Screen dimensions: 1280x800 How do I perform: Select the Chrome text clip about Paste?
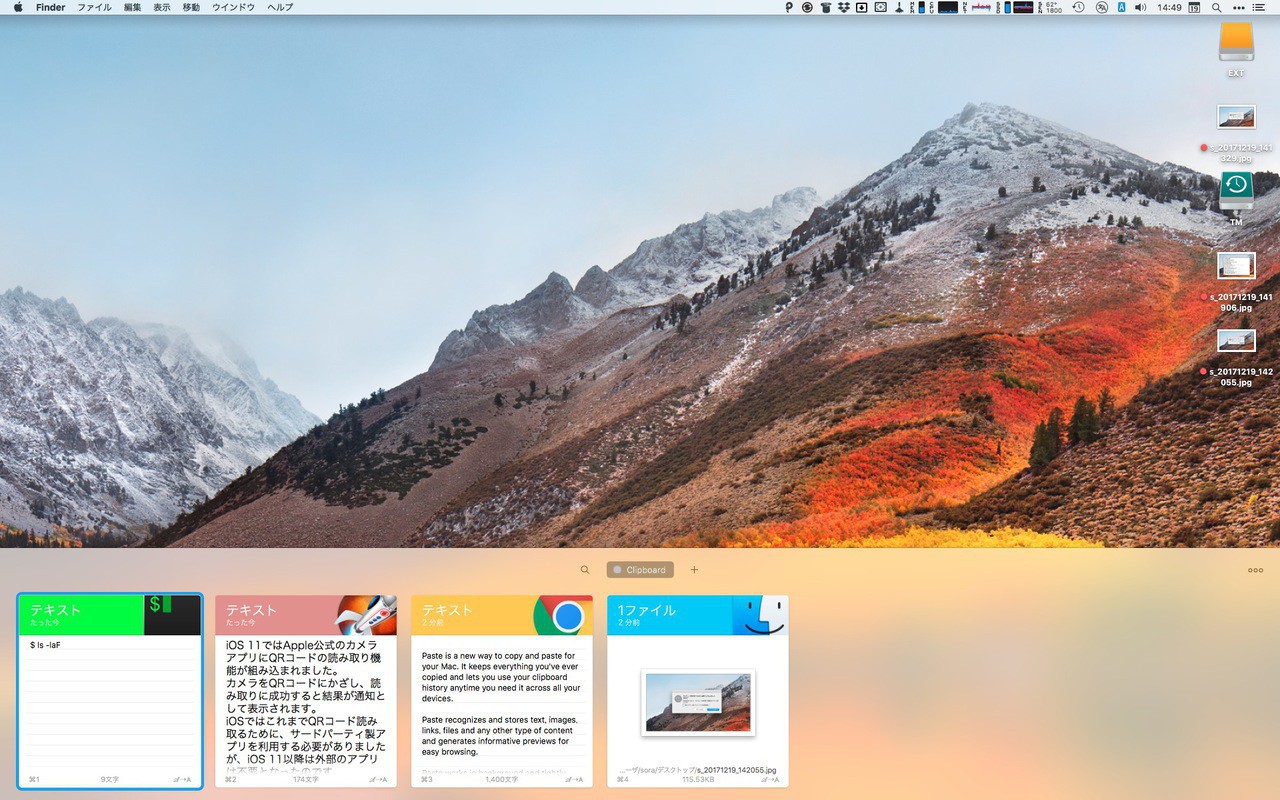coord(502,691)
